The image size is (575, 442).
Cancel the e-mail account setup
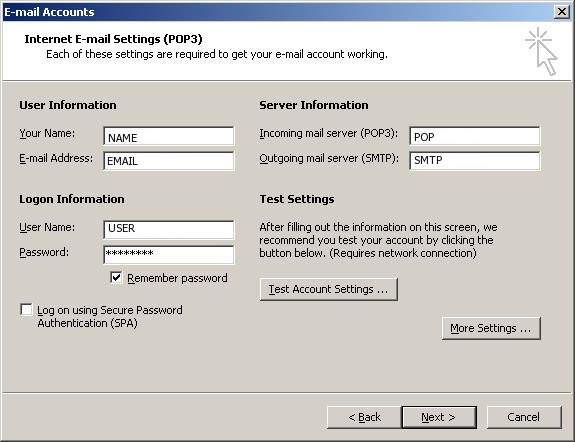coord(524,417)
